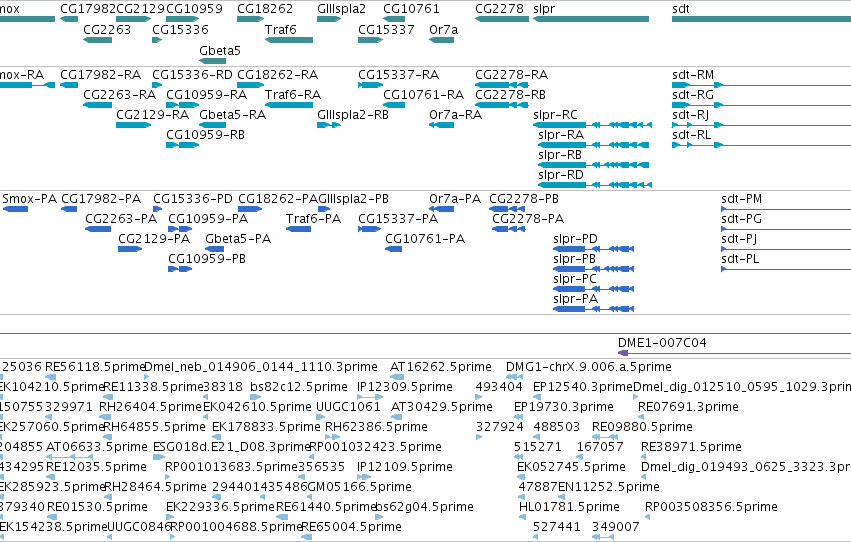Click the sdt-RG transcript
Viewport: 851px width, 542px height.
point(761,105)
